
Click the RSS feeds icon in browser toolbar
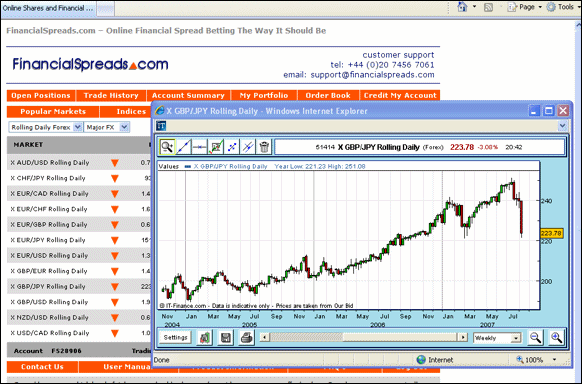[x=488, y=7]
